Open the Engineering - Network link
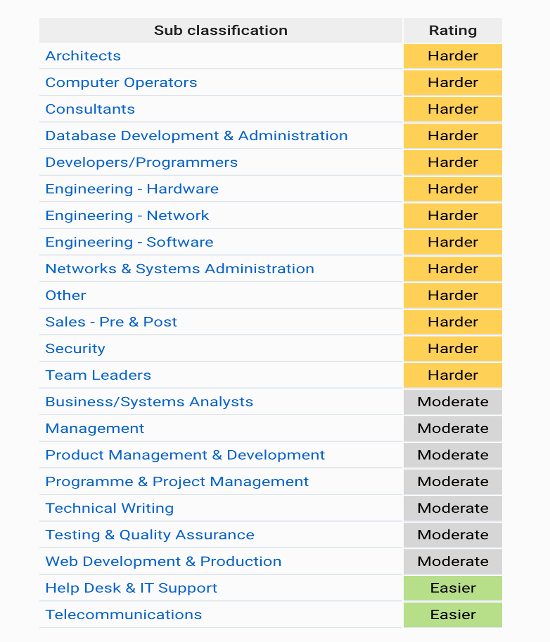550x642 pixels. pos(127,215)
